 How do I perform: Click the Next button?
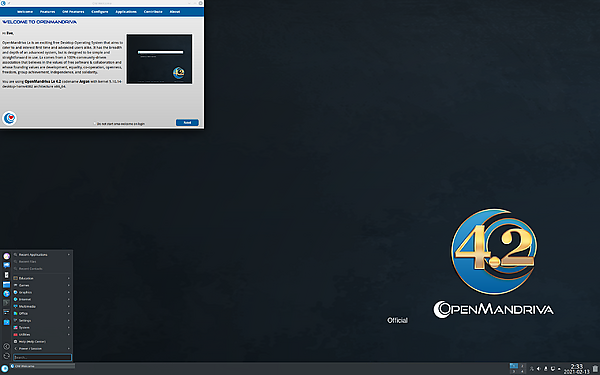187,122
